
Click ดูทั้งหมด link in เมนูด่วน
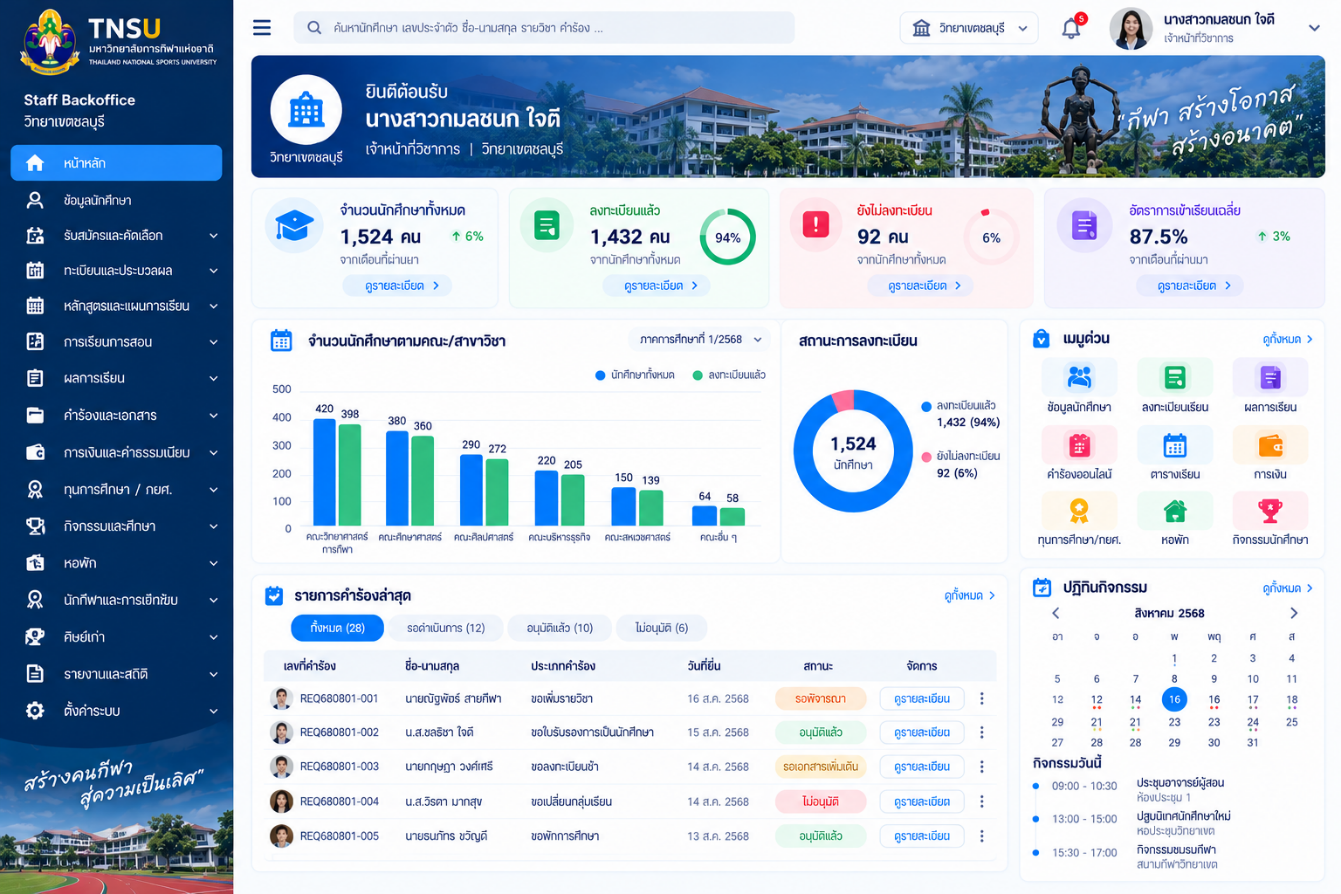[x=1287, y=340]
